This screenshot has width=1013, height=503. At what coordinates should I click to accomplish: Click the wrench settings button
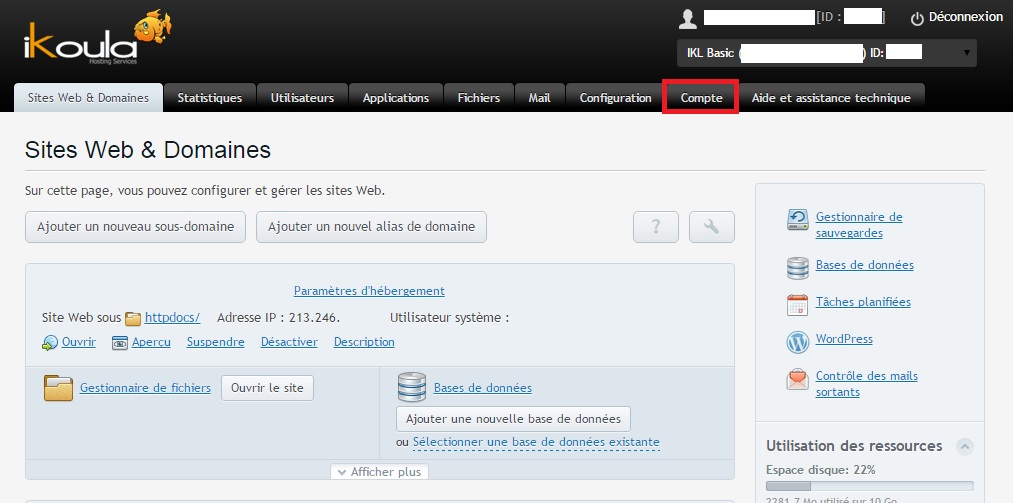click(x=712, y=227)
